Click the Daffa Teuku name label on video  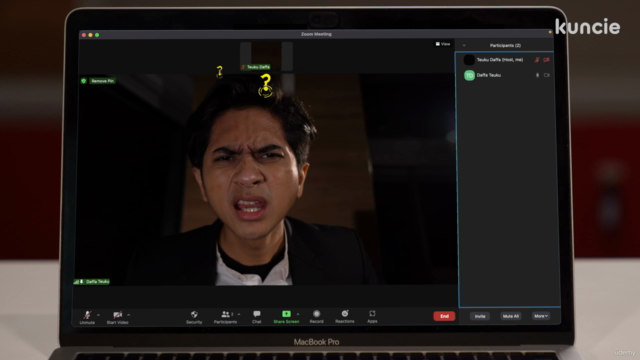pos(98,282)
